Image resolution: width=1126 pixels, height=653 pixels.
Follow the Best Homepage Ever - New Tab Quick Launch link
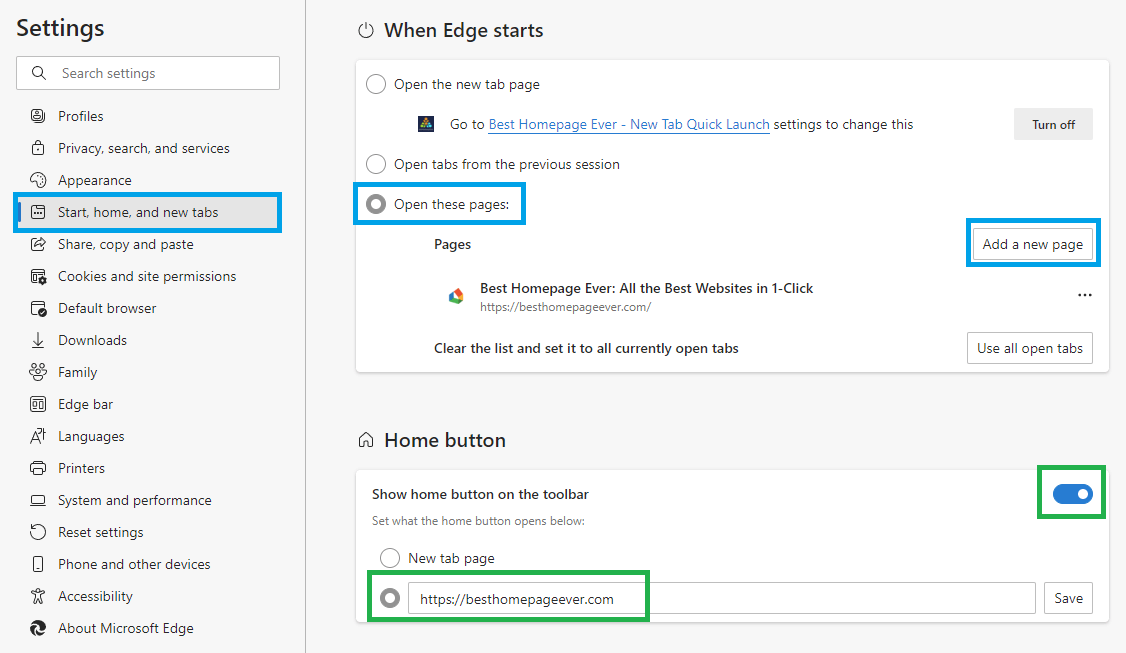(x=628, y=124)
